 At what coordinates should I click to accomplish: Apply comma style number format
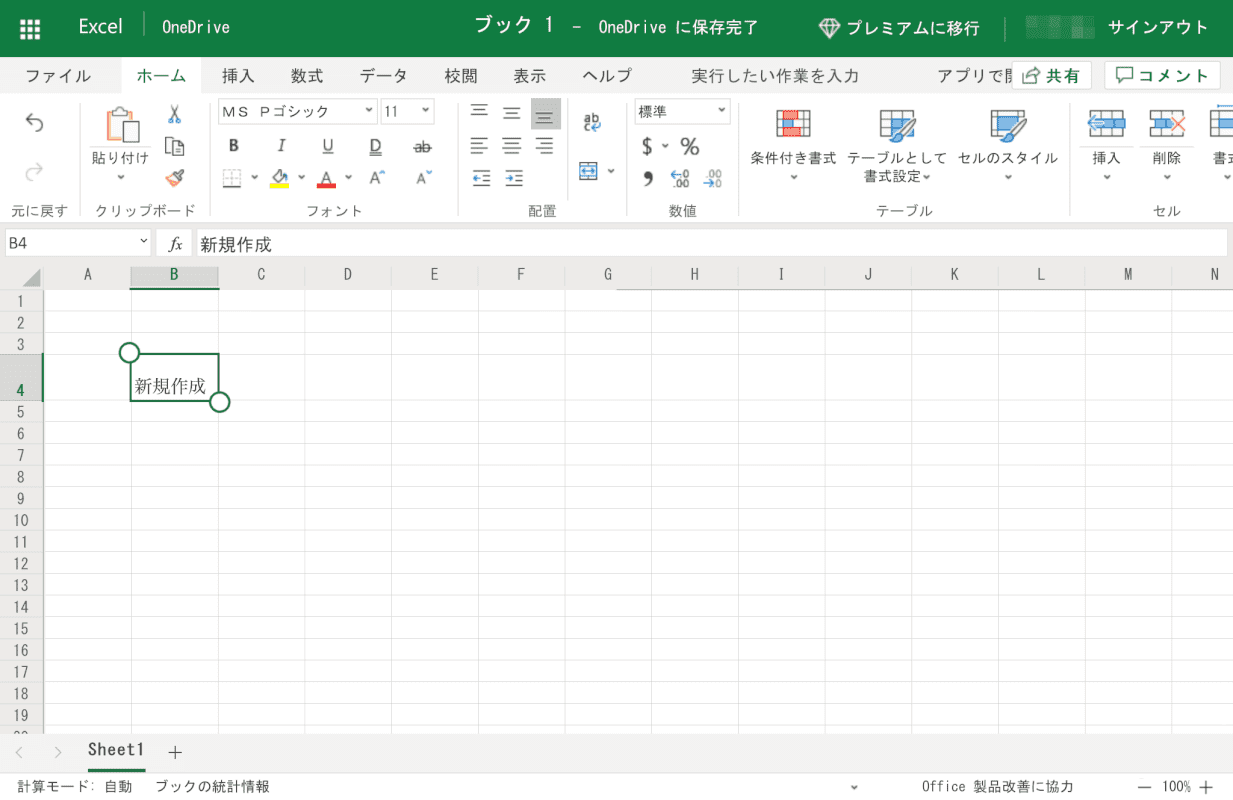coord(648,178)
